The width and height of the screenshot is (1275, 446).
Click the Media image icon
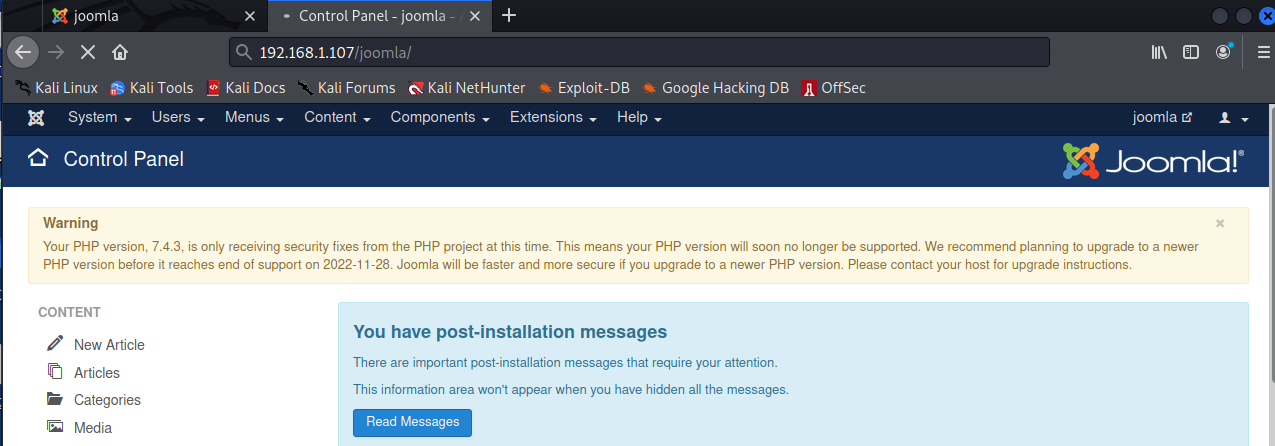click(x=55, y=427)
